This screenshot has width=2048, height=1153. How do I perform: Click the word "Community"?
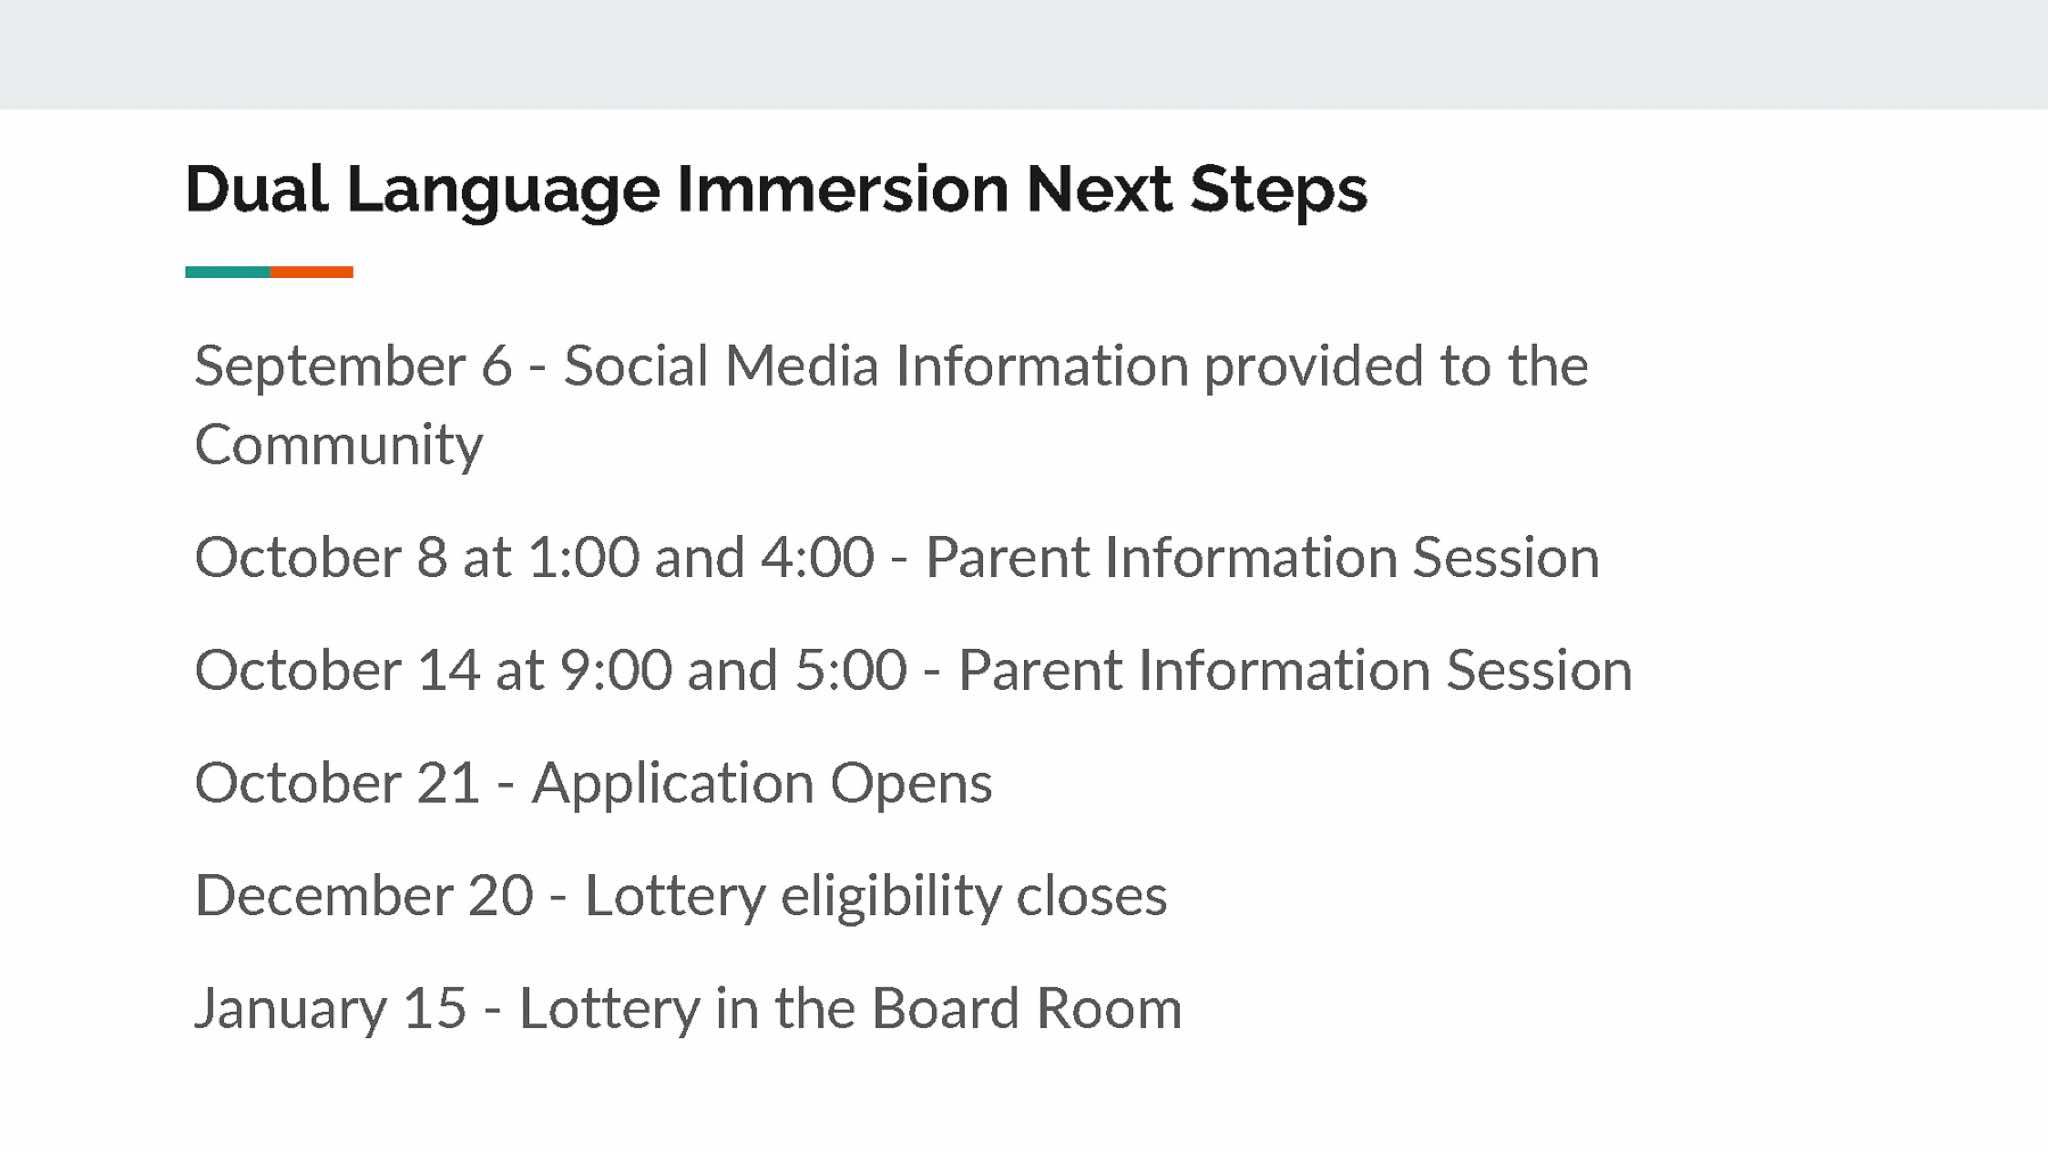[338, 445]
